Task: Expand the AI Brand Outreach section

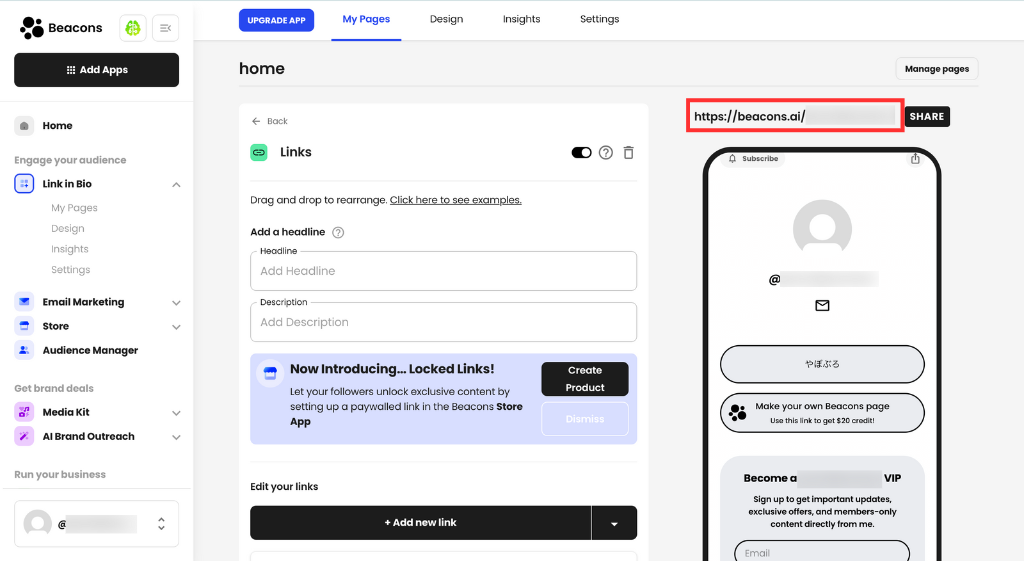Action: tap(176, 438)
